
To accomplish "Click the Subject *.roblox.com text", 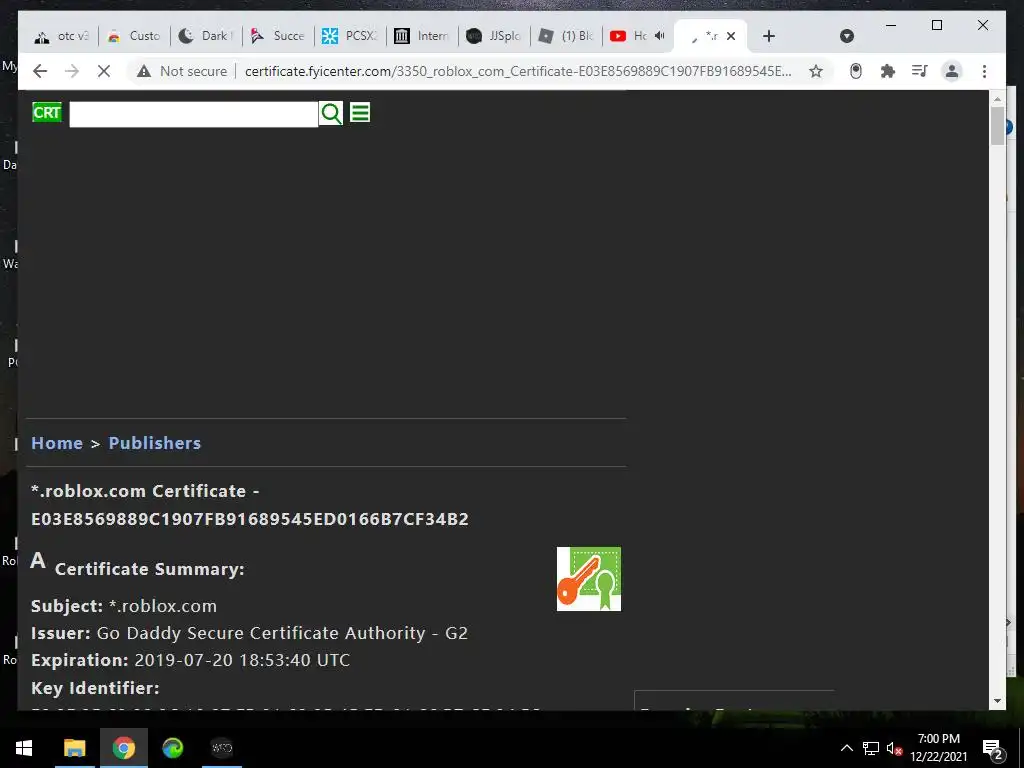I will pos(124,606).
